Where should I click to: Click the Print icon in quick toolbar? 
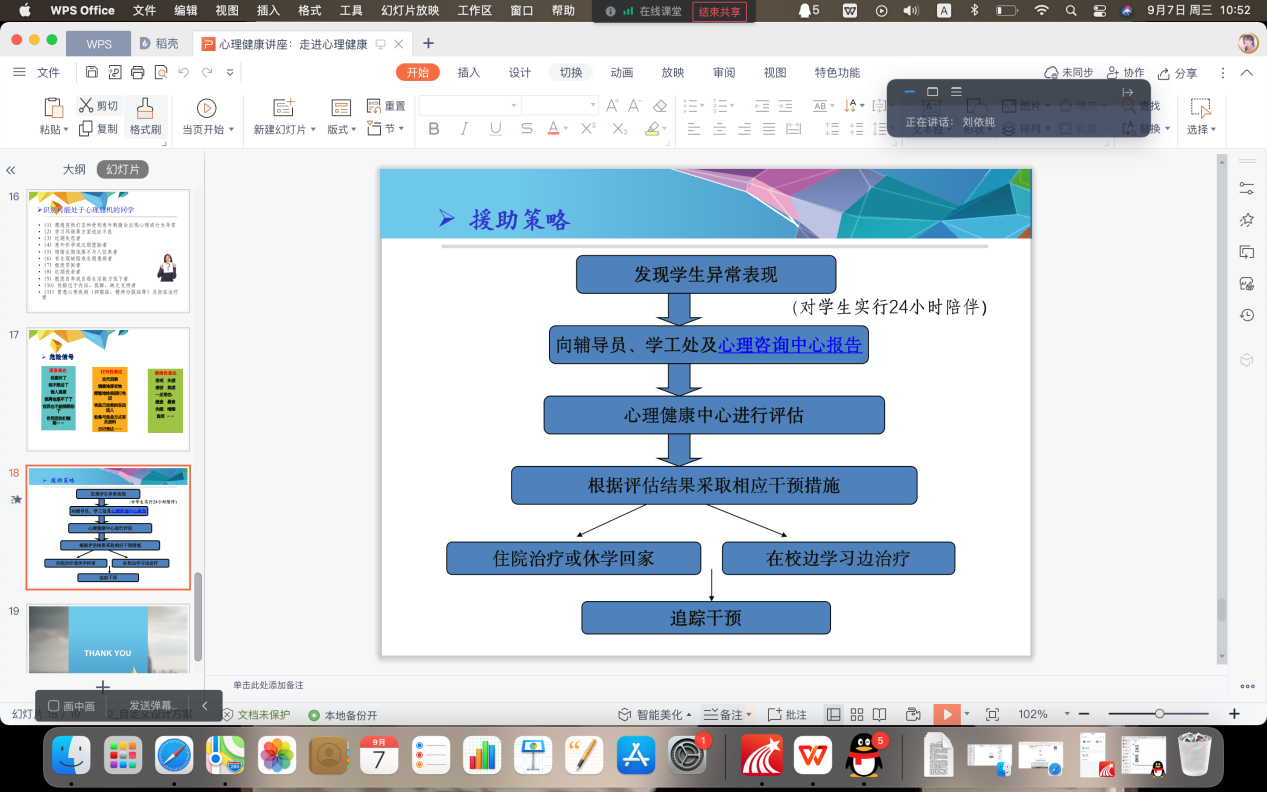(138, 72)
